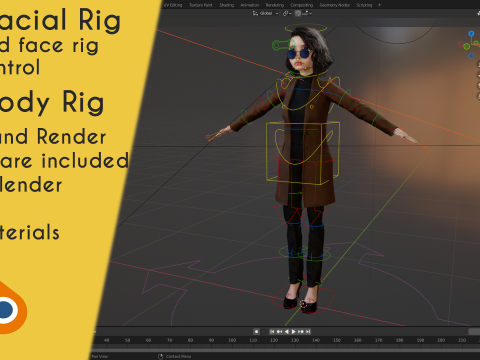Open the Texture Paint workspace tab

point(201,5)
